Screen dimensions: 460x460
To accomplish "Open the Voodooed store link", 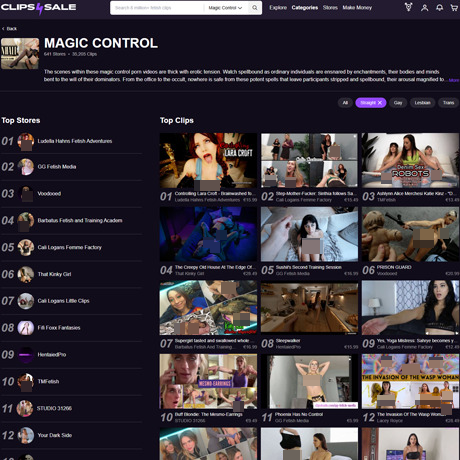I will (49, 194).
